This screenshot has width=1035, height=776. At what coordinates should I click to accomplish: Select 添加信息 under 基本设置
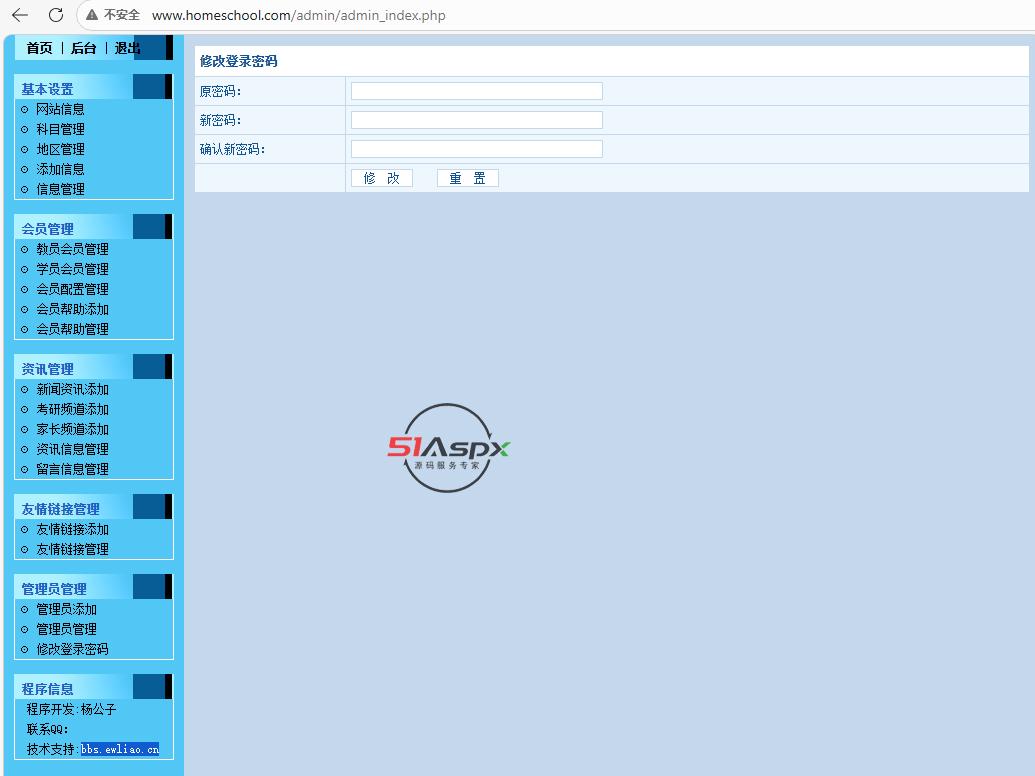[60, 170]
